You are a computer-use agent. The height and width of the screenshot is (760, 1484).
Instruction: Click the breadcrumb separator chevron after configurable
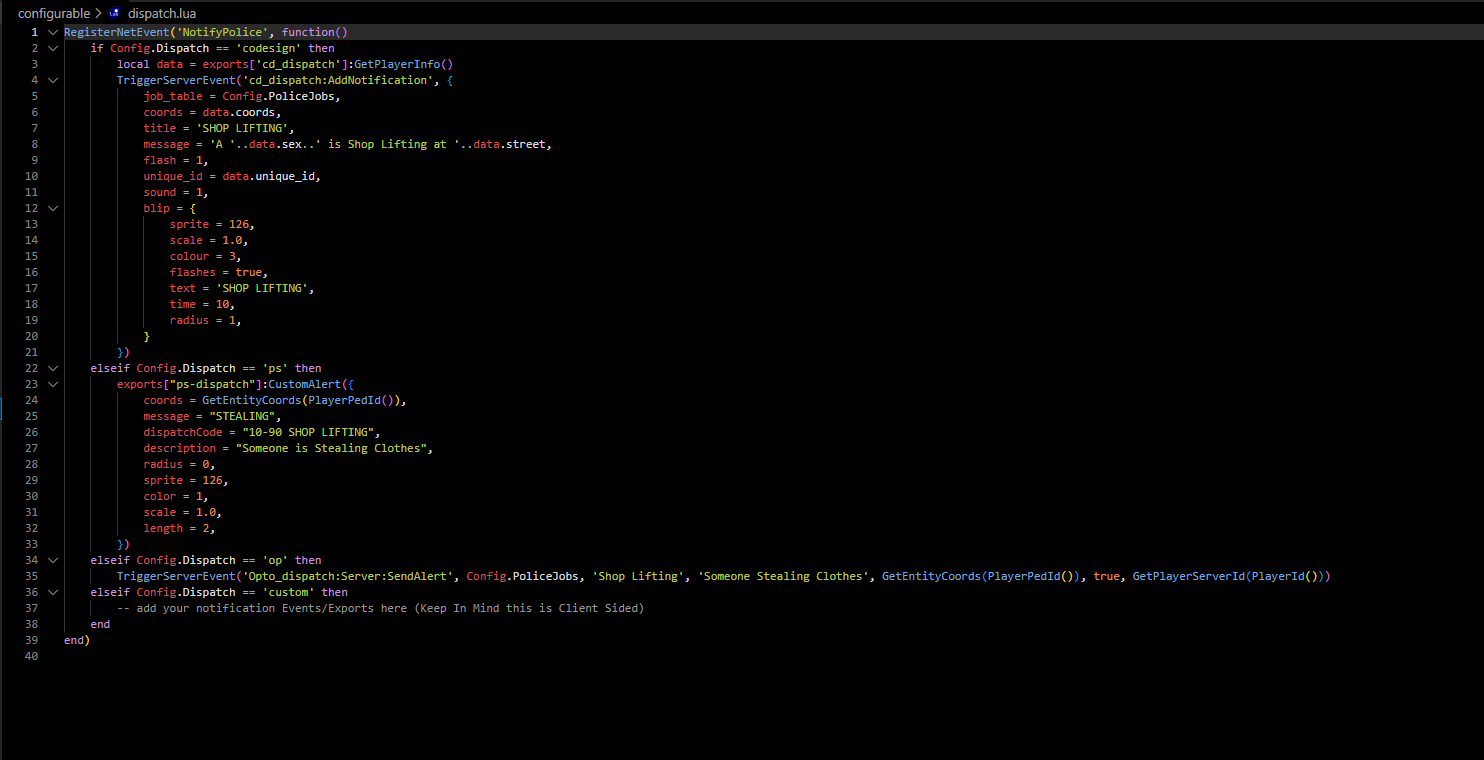(x=98, y=14)
